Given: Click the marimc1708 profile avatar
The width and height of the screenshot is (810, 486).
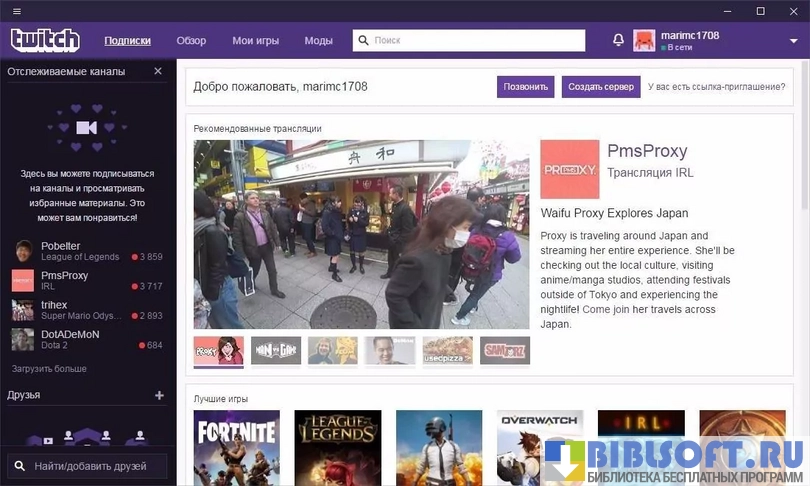Looking at the screenshot, I should (644, 40).
